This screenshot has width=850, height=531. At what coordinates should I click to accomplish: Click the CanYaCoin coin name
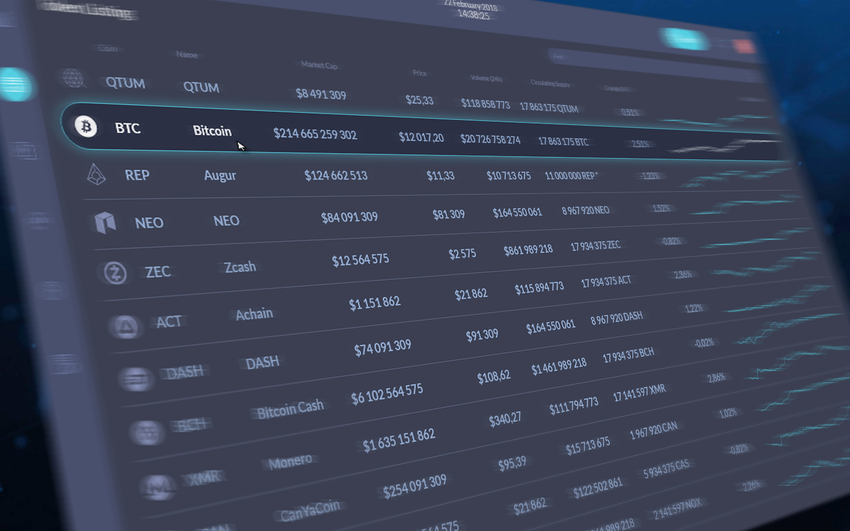point(310,510)
